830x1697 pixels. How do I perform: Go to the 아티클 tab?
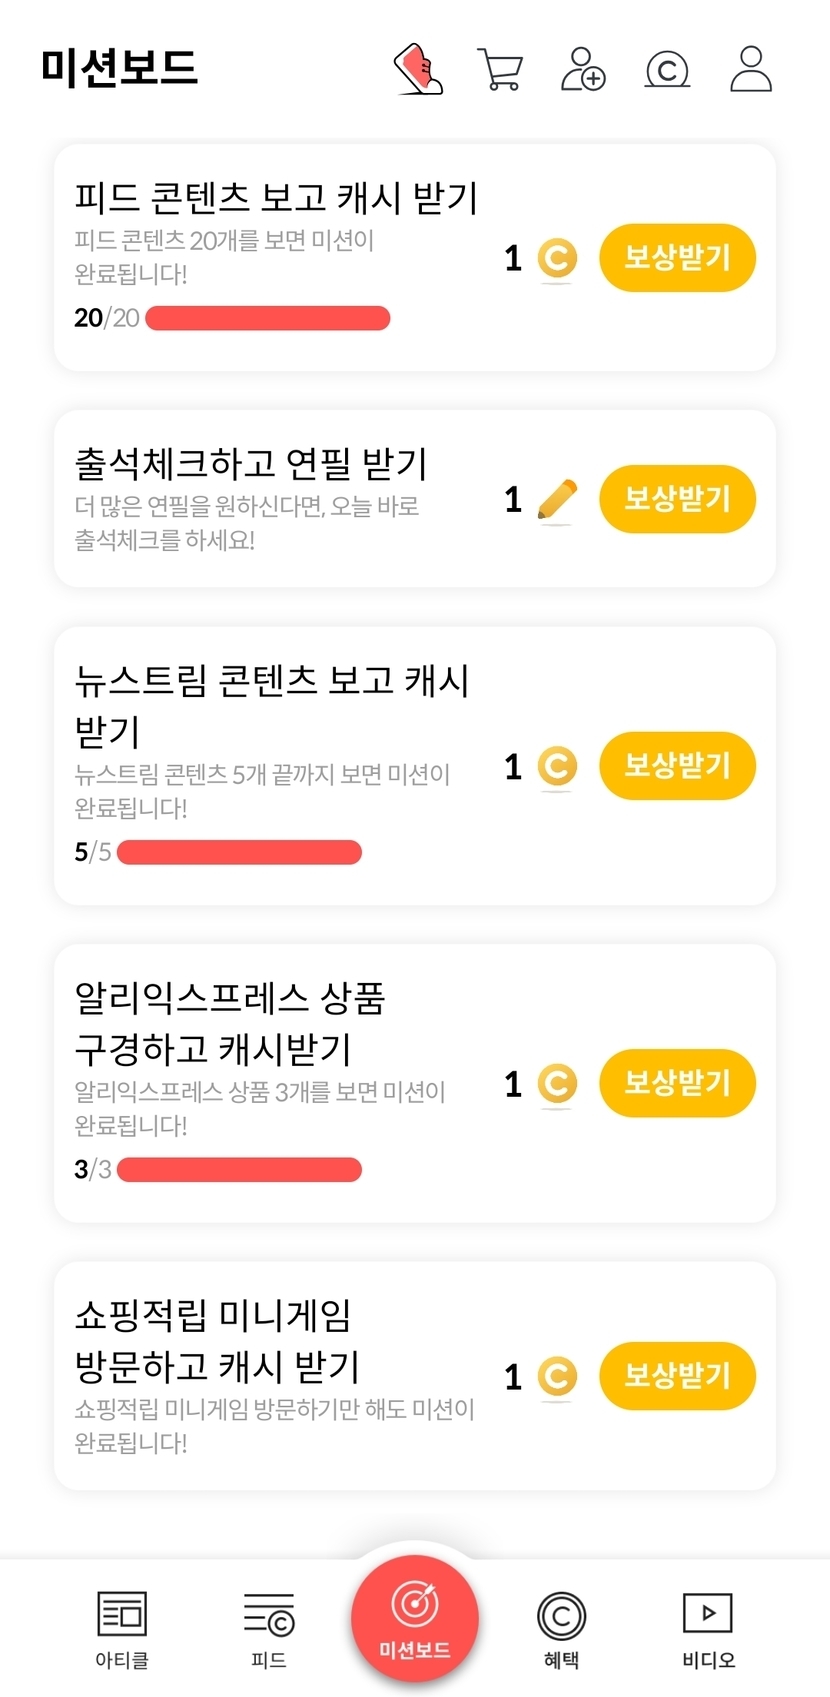coord(122,1630)
